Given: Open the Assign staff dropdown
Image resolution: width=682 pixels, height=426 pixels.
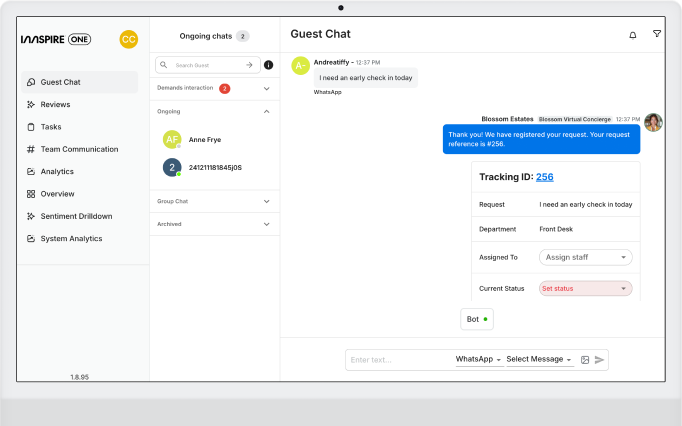Looking at the screenshot, I should (585, 257).
